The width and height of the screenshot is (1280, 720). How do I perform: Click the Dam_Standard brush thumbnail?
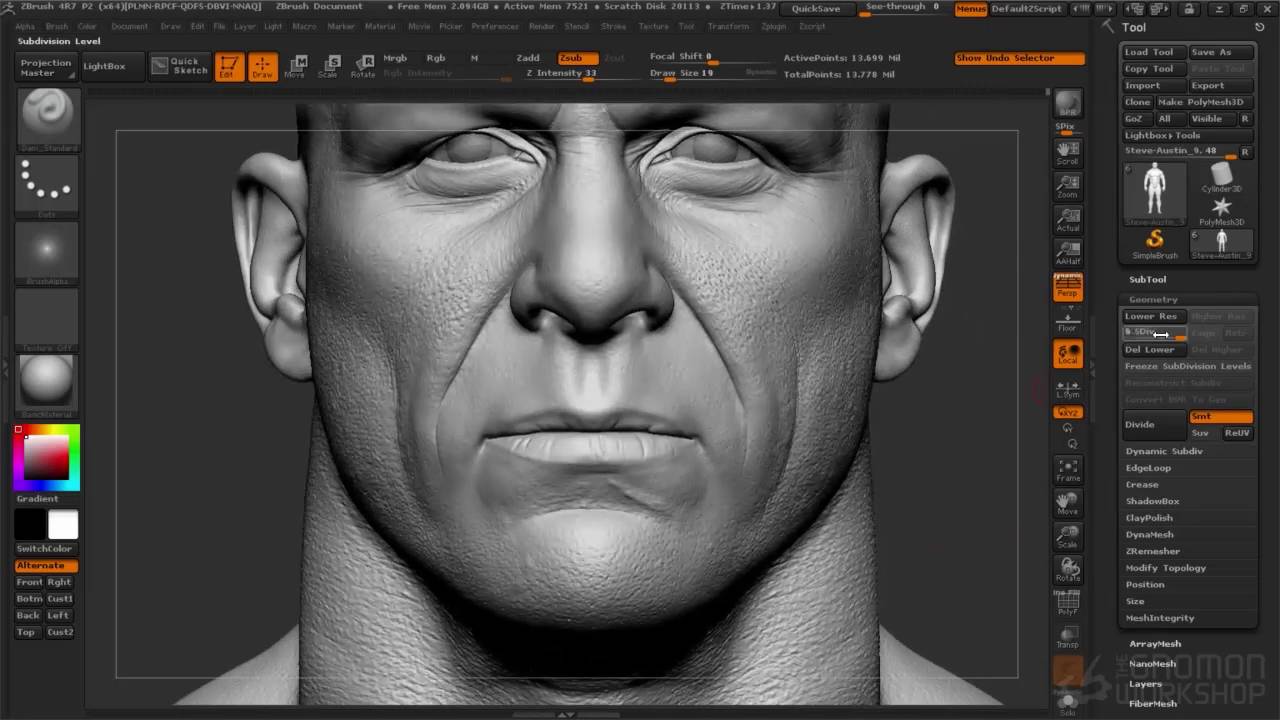[47, 121]
